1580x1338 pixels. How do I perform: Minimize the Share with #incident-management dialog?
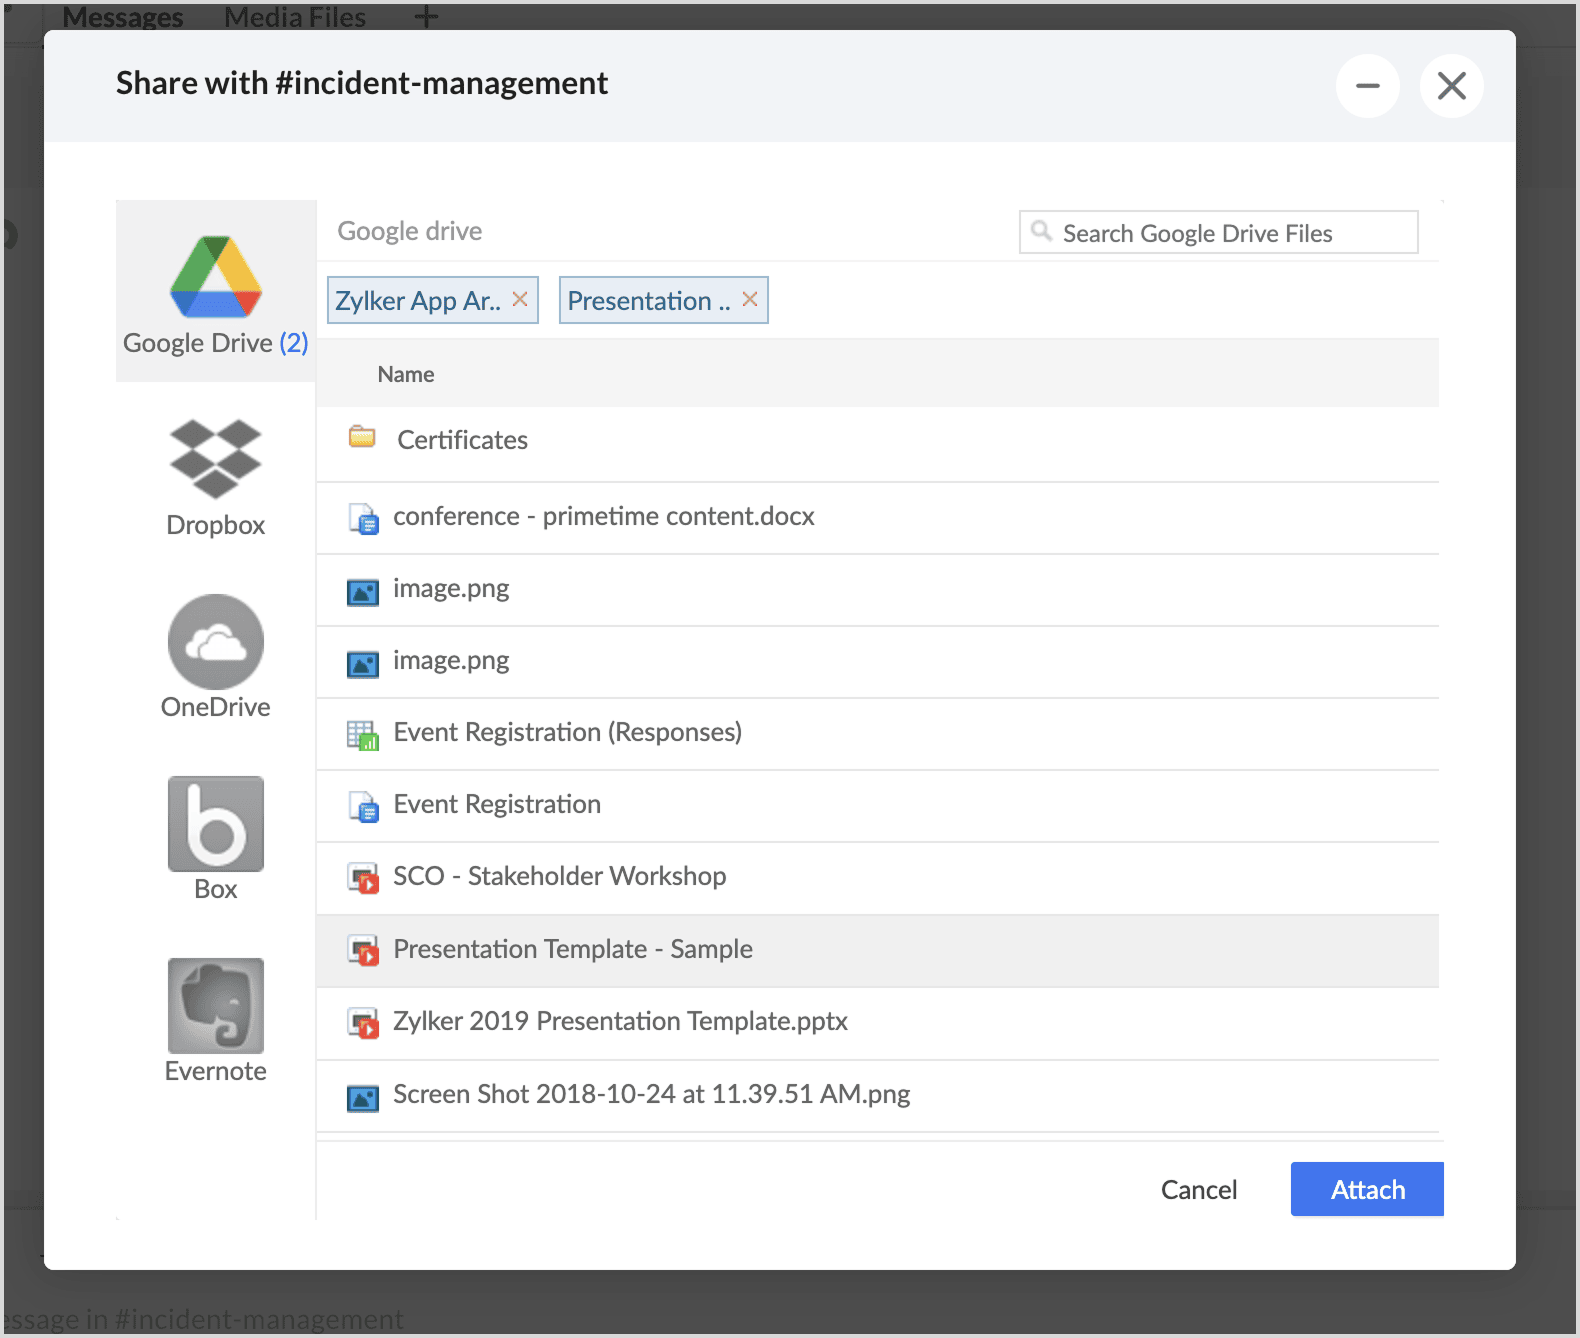(1368, 86)
